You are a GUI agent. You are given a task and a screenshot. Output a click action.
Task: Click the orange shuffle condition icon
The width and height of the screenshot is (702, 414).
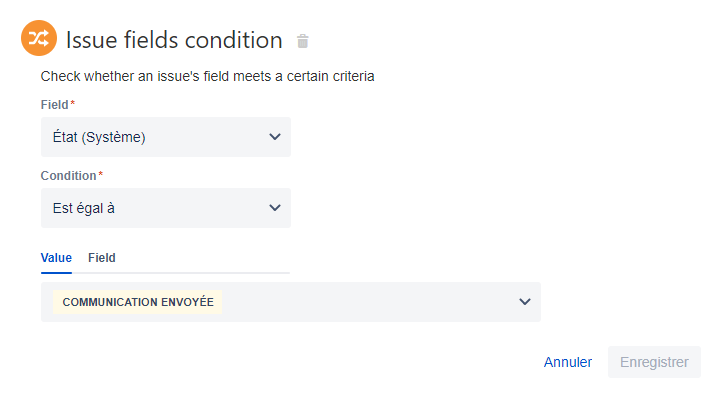[39, 38]
